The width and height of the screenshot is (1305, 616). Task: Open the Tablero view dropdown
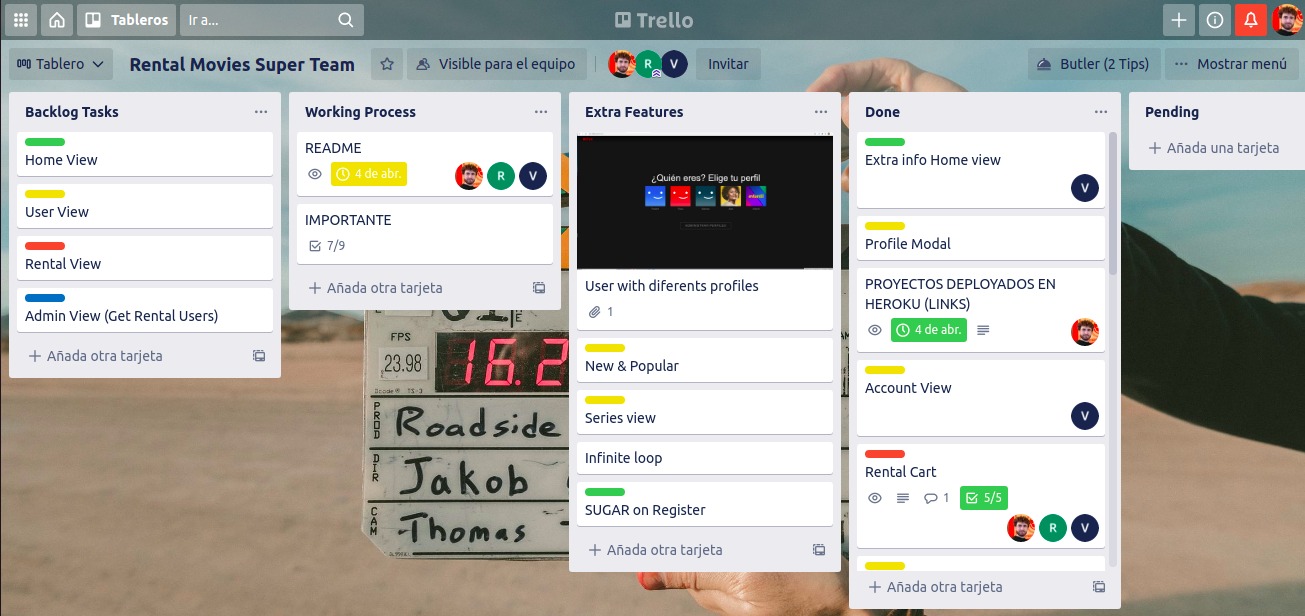[x=61, y=64]
